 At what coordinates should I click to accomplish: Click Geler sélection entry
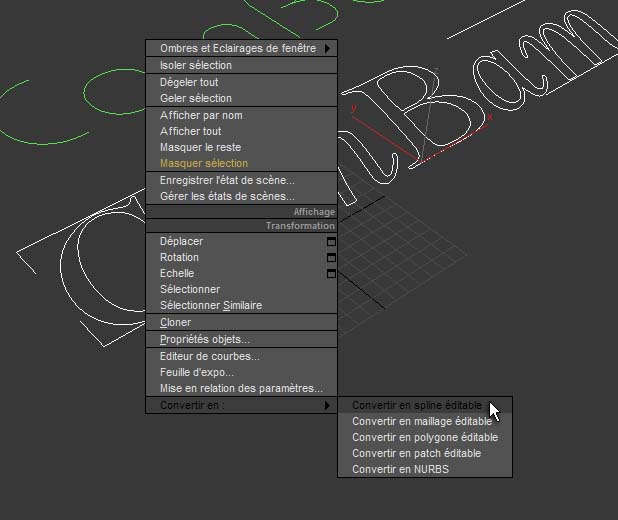(241, 98)
